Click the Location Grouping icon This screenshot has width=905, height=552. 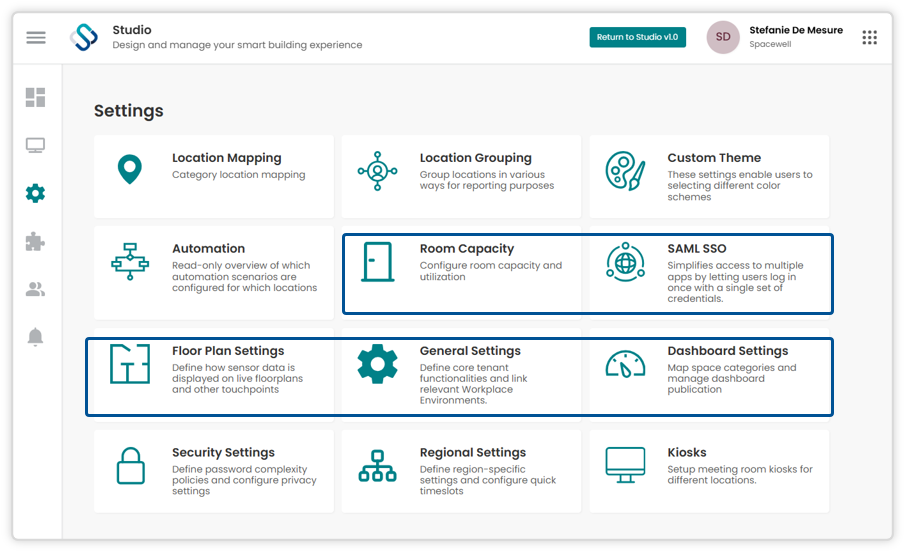(x=377, y=171)
